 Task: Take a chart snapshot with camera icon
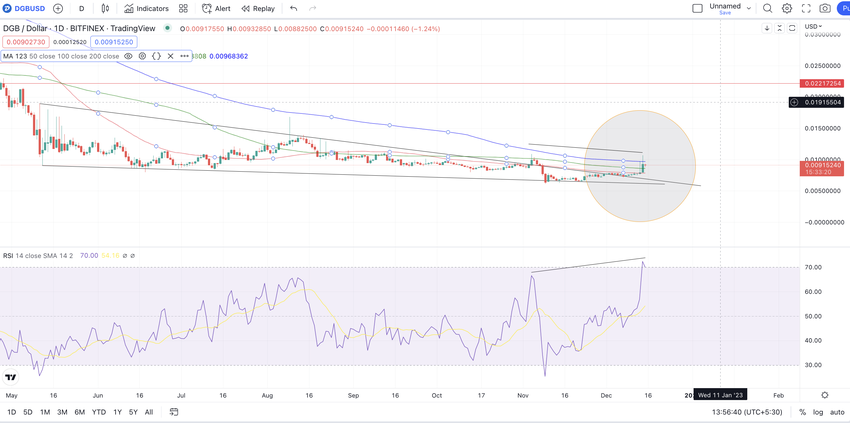(825, 8)
